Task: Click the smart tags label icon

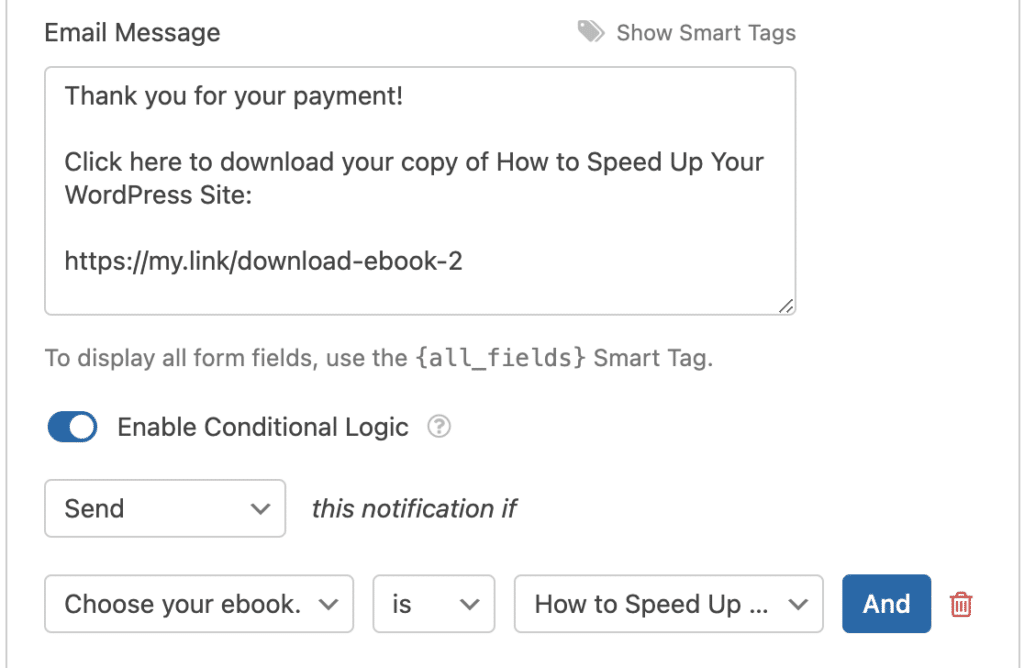Action: (x=590, y=31)
